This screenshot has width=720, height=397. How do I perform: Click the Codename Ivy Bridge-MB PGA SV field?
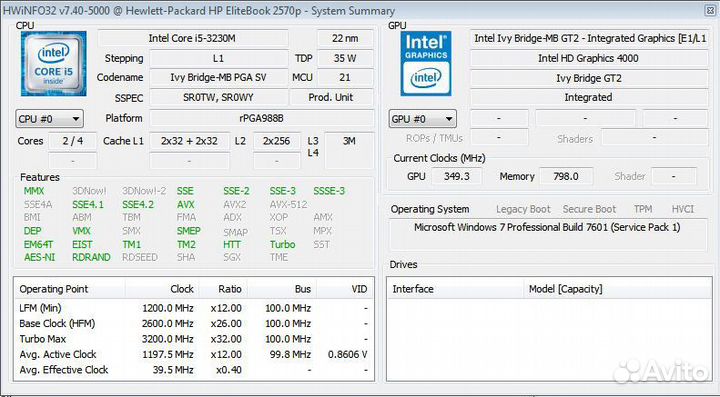coord(219,78)
